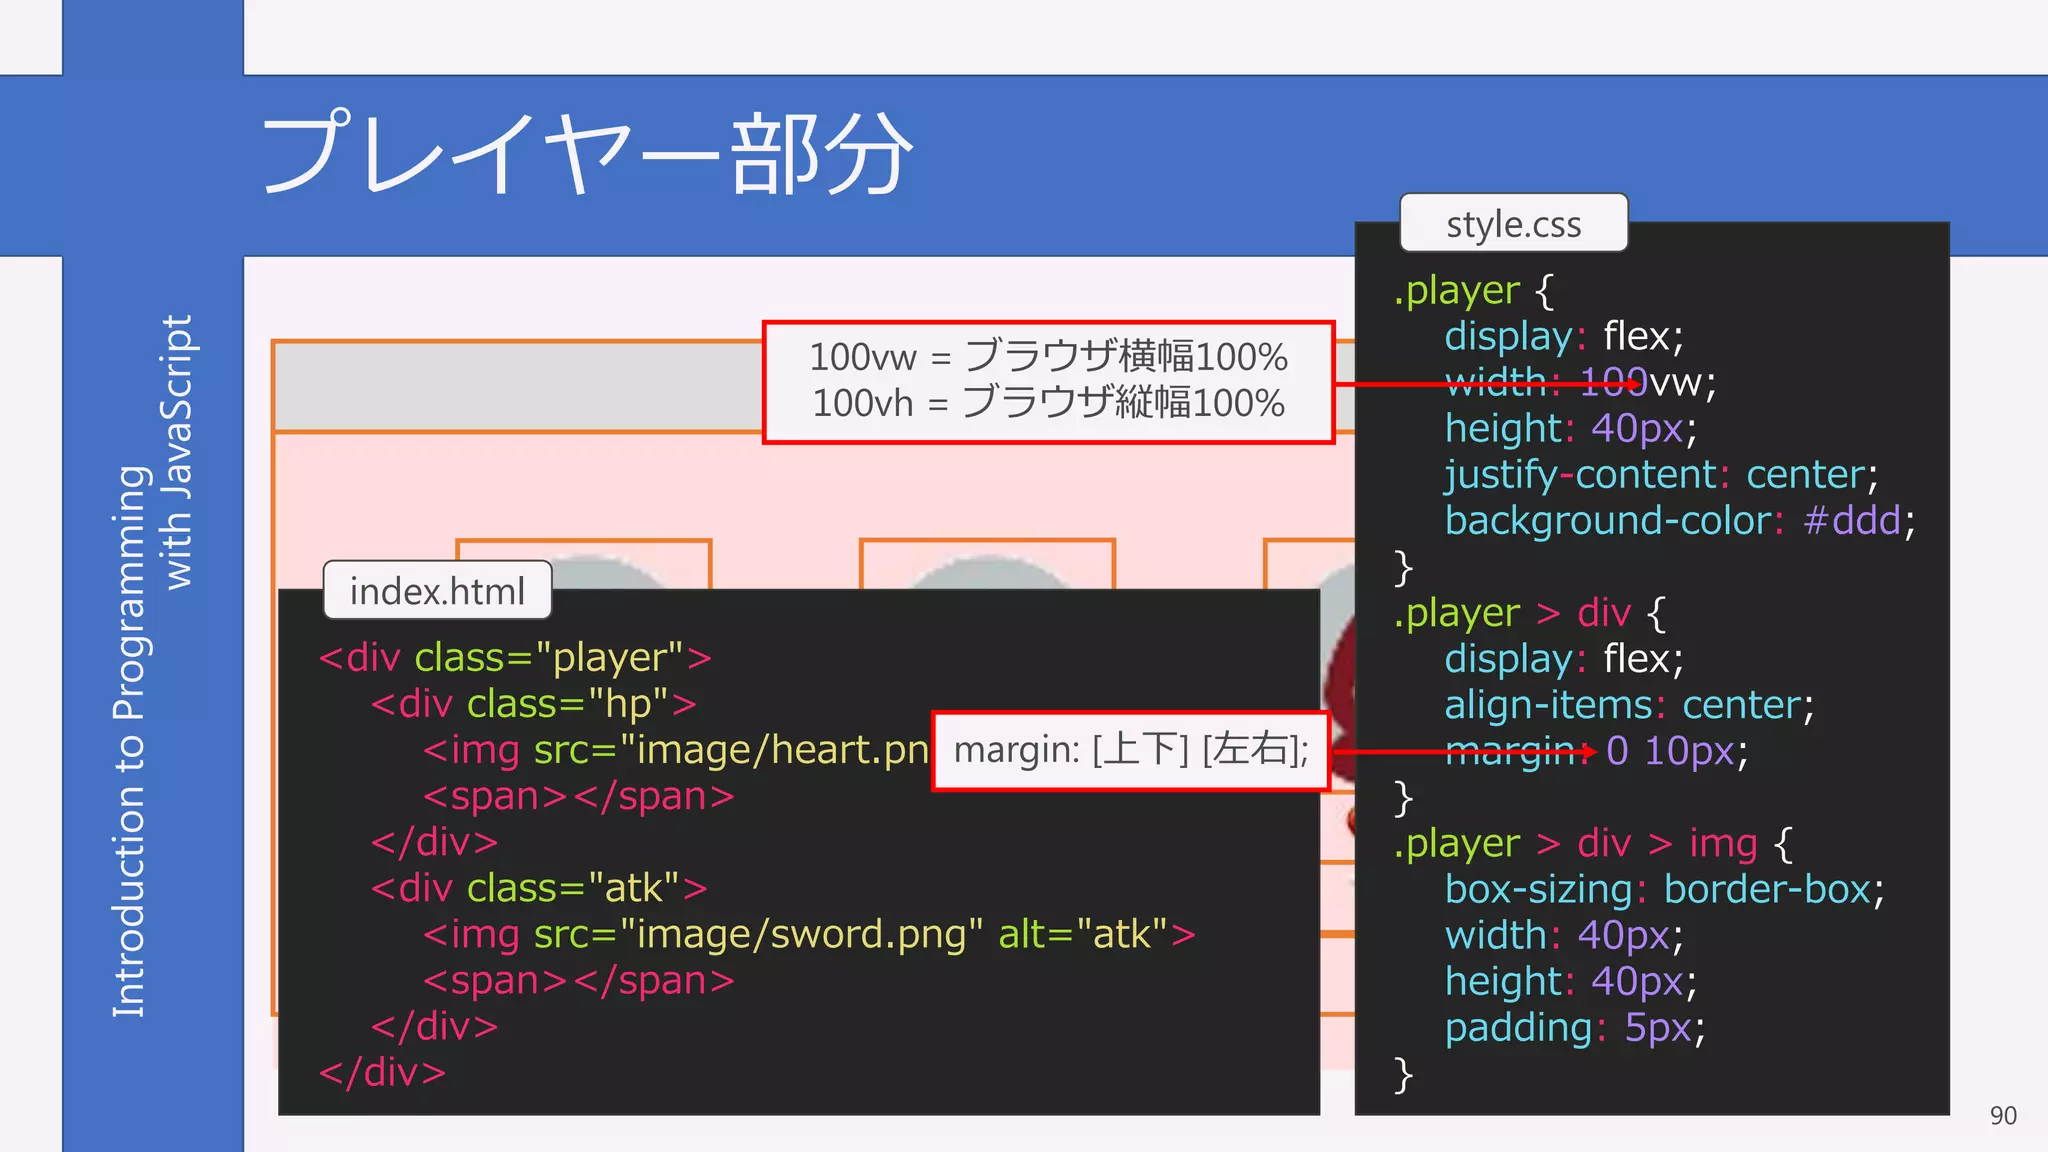The width and height of the screenshot is (2048, 1152).
Task: Click the 'width: 100vw;' CSS line
Action: [1580, 382]
